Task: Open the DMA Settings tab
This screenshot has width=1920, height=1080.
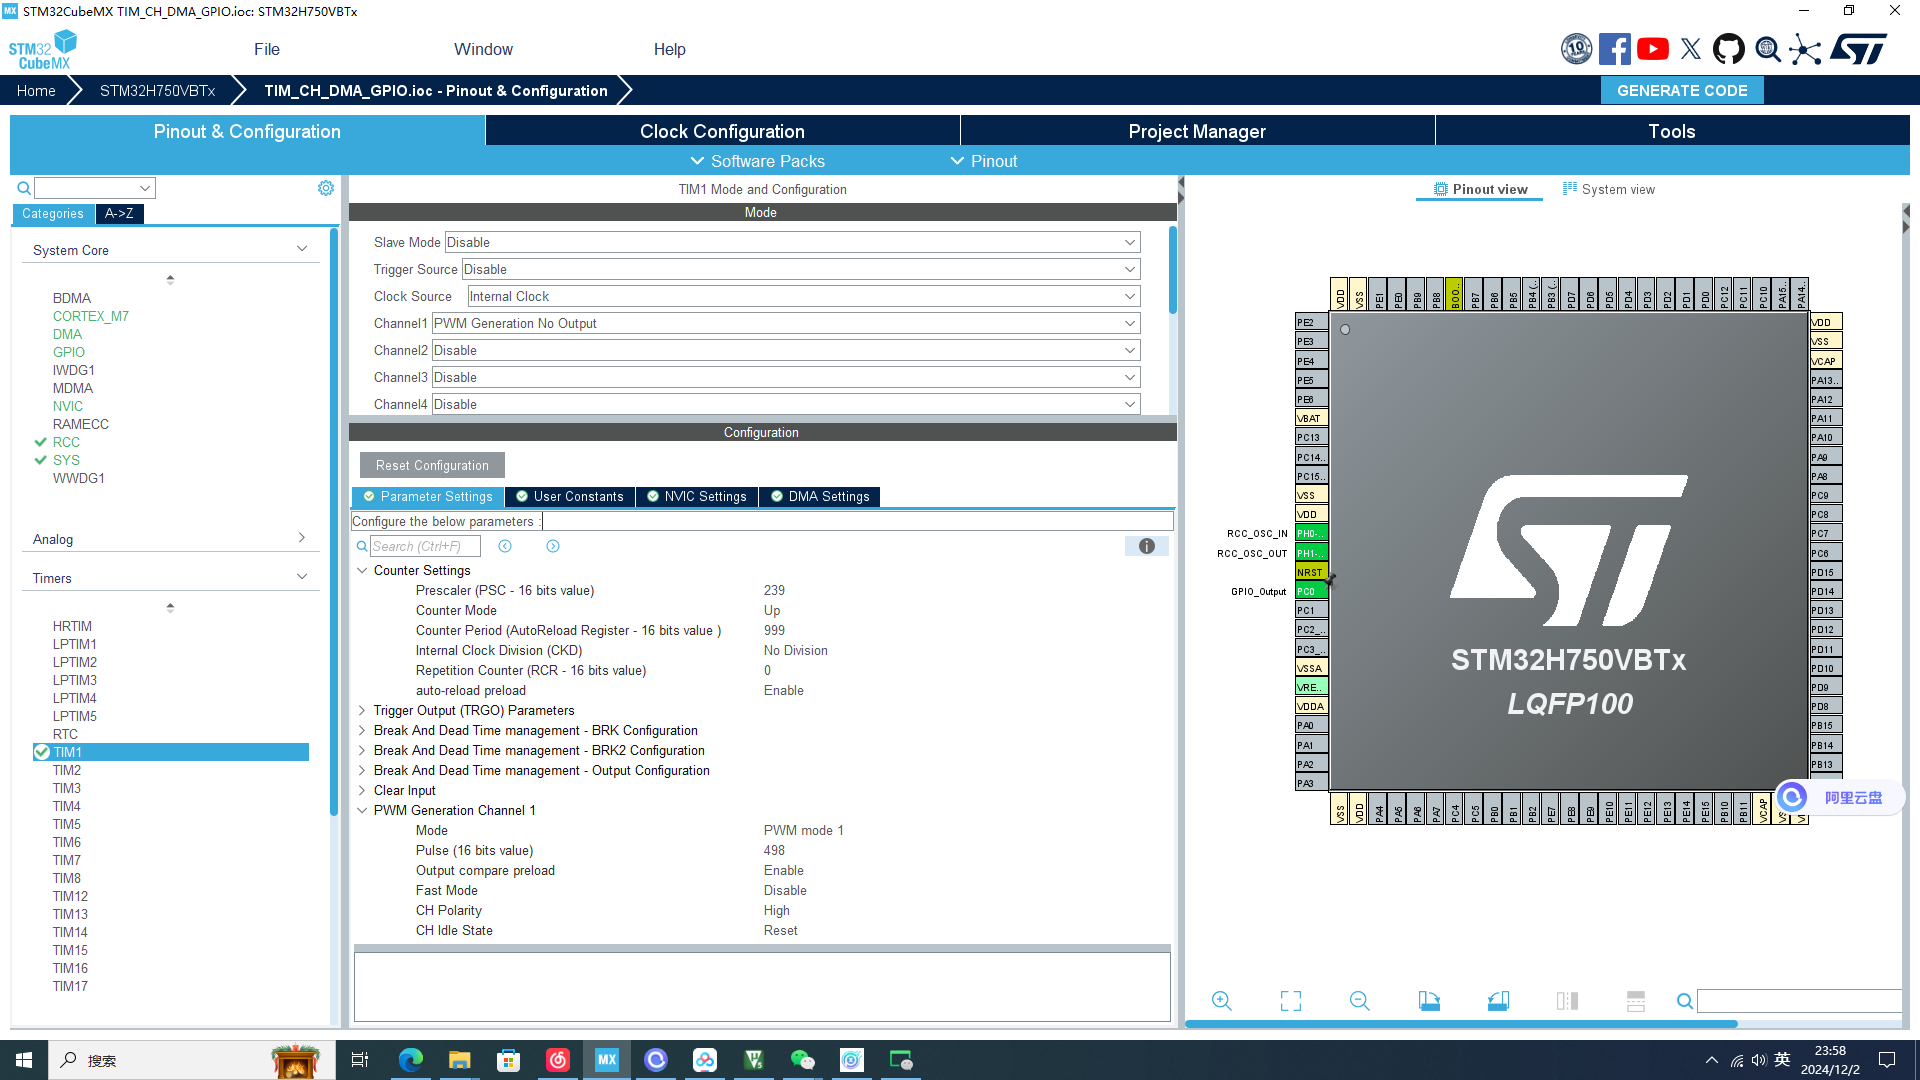Action: (819, 496)
